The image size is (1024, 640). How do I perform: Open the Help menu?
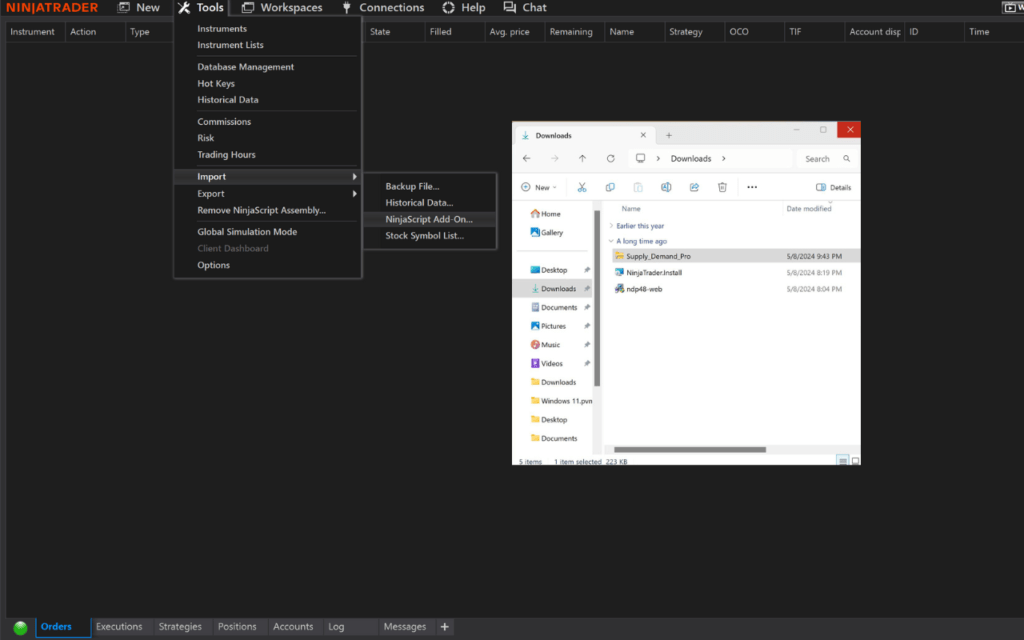coord(464,8)
